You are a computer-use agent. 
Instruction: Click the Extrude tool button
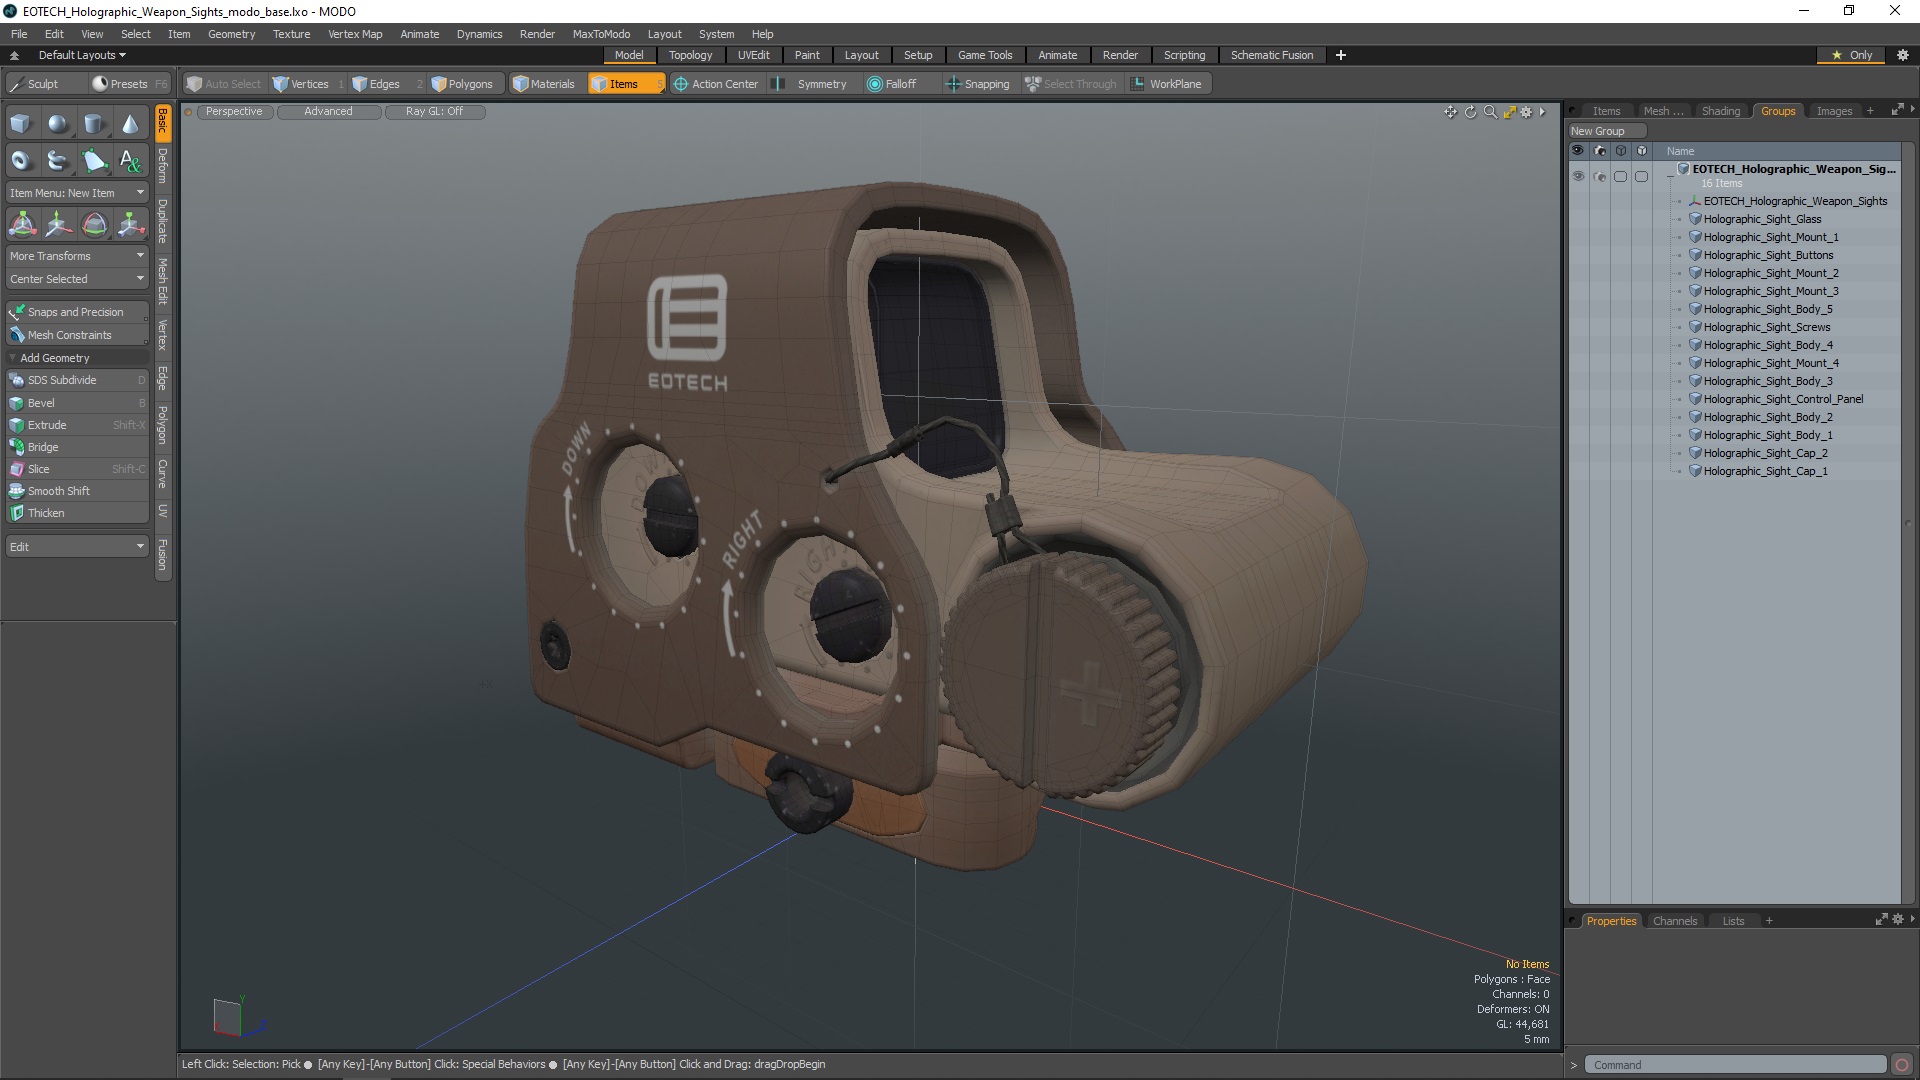click(77, 425)
